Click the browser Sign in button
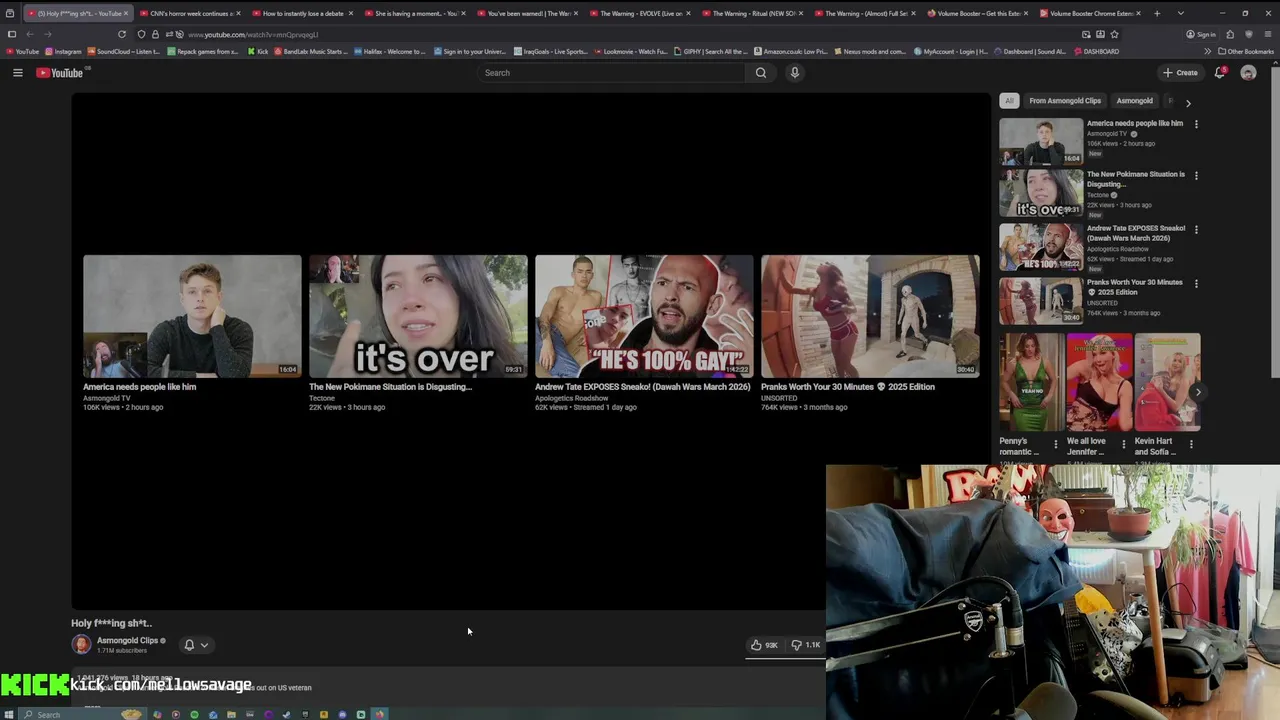The image size is (1280, 720). [x=1201, y=34]
